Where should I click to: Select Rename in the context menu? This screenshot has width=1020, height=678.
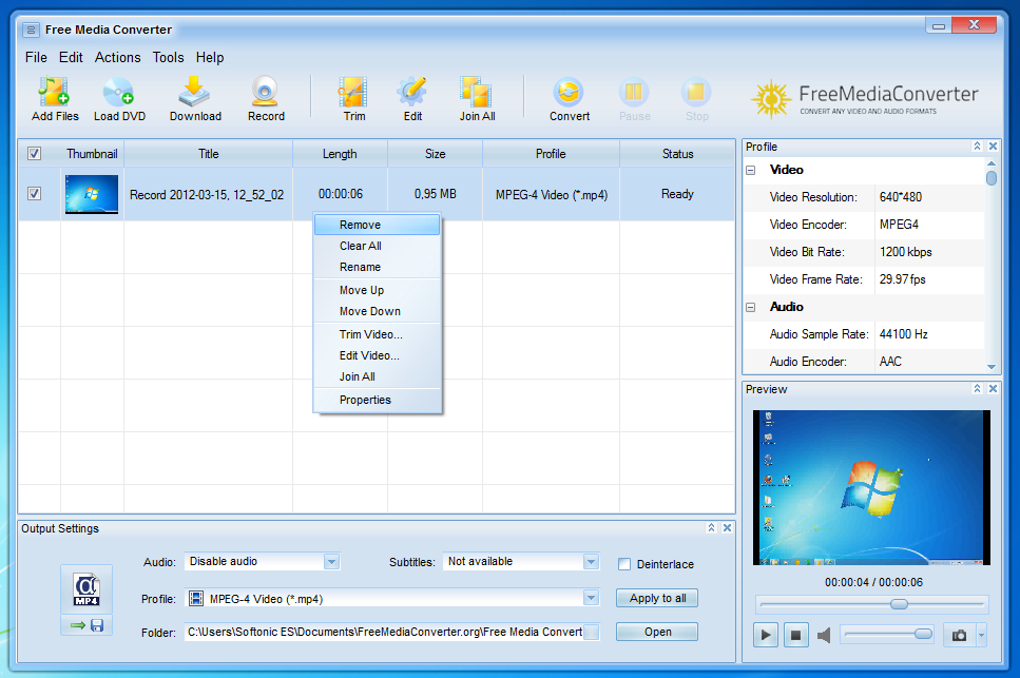tap(377, 267)
